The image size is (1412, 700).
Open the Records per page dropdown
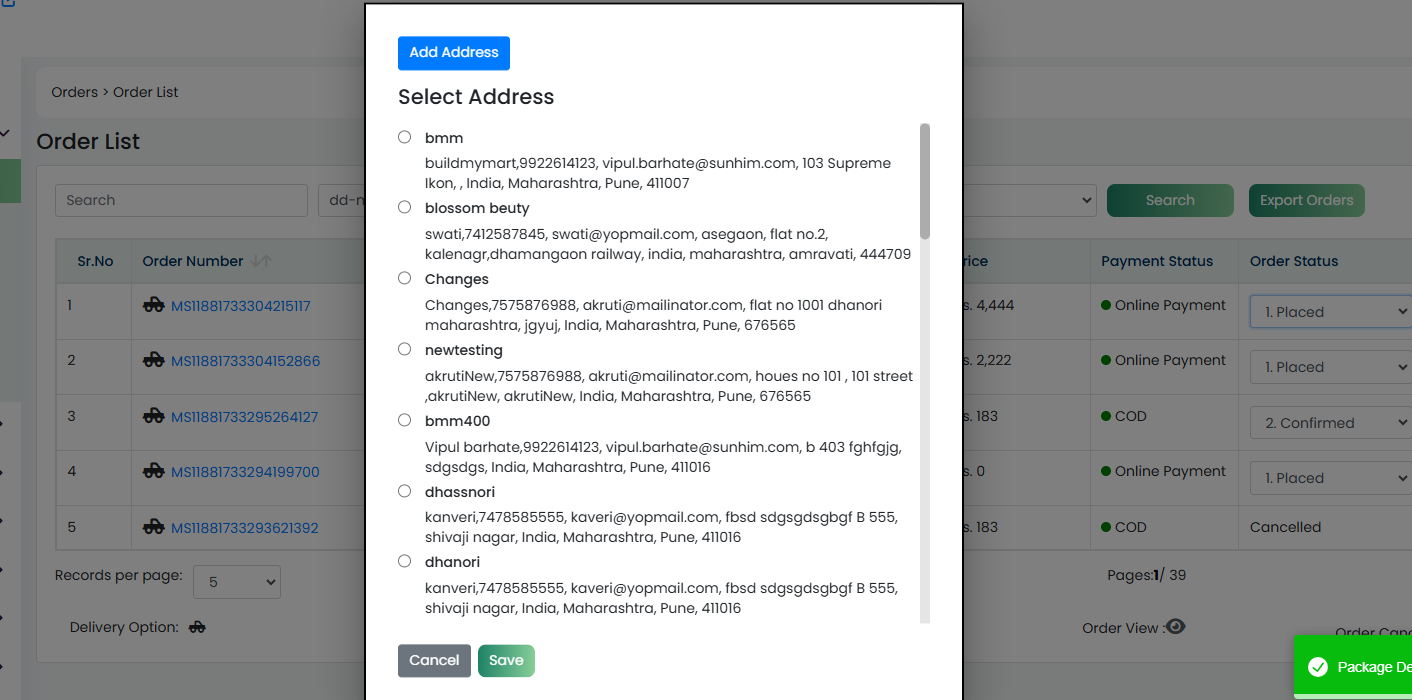237,581
